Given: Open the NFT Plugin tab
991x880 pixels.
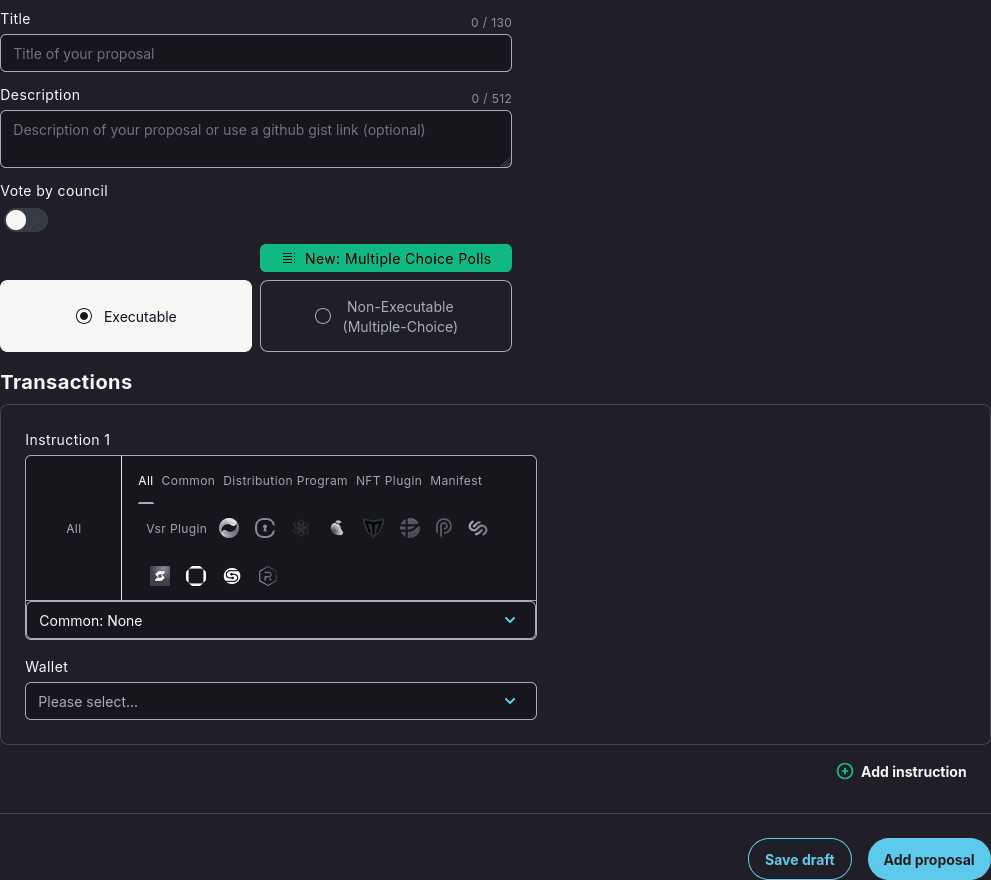Looking at the screenshot, I should (x=389, y=481).
